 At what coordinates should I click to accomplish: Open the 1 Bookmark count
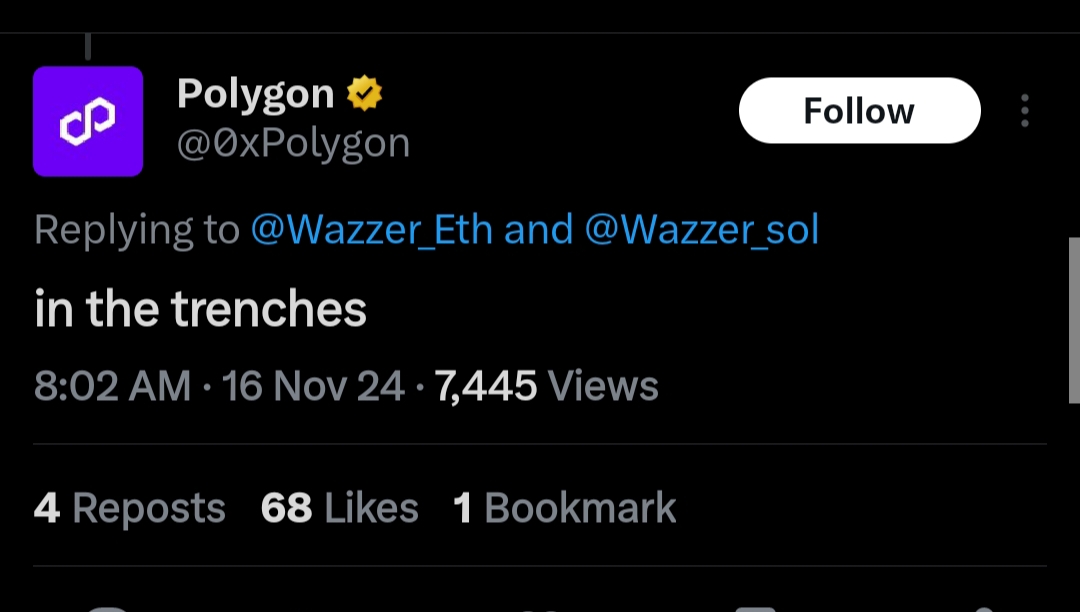click(565, 508)
